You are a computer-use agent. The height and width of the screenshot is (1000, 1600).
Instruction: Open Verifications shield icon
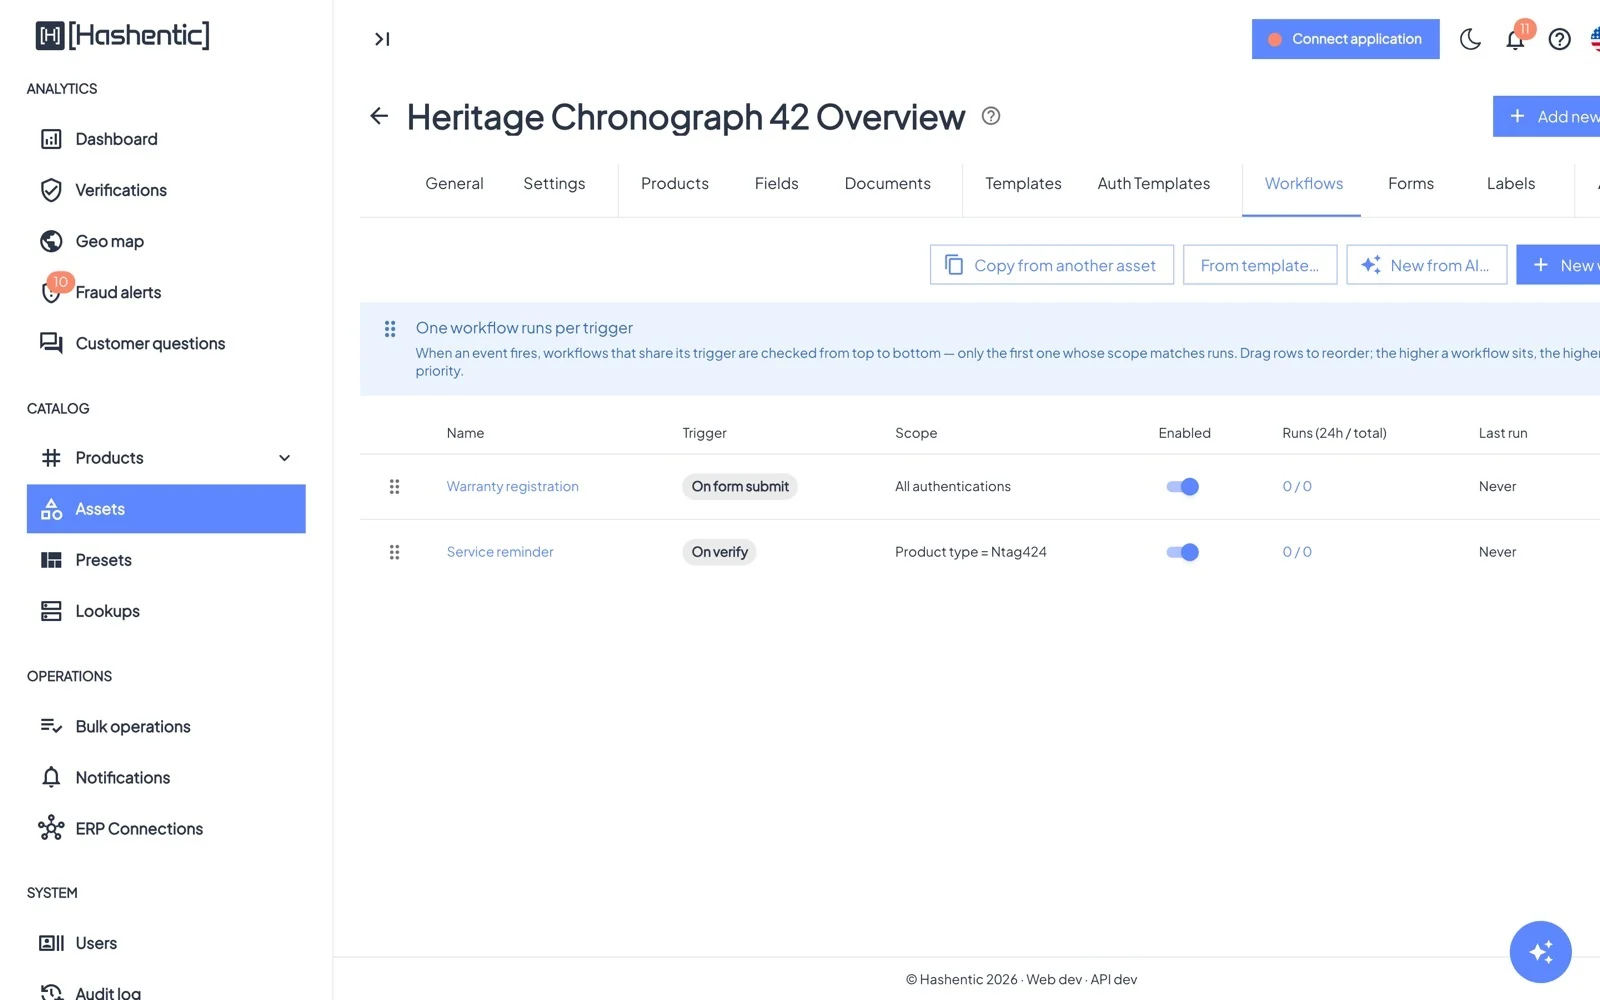(x=51, y=190)
